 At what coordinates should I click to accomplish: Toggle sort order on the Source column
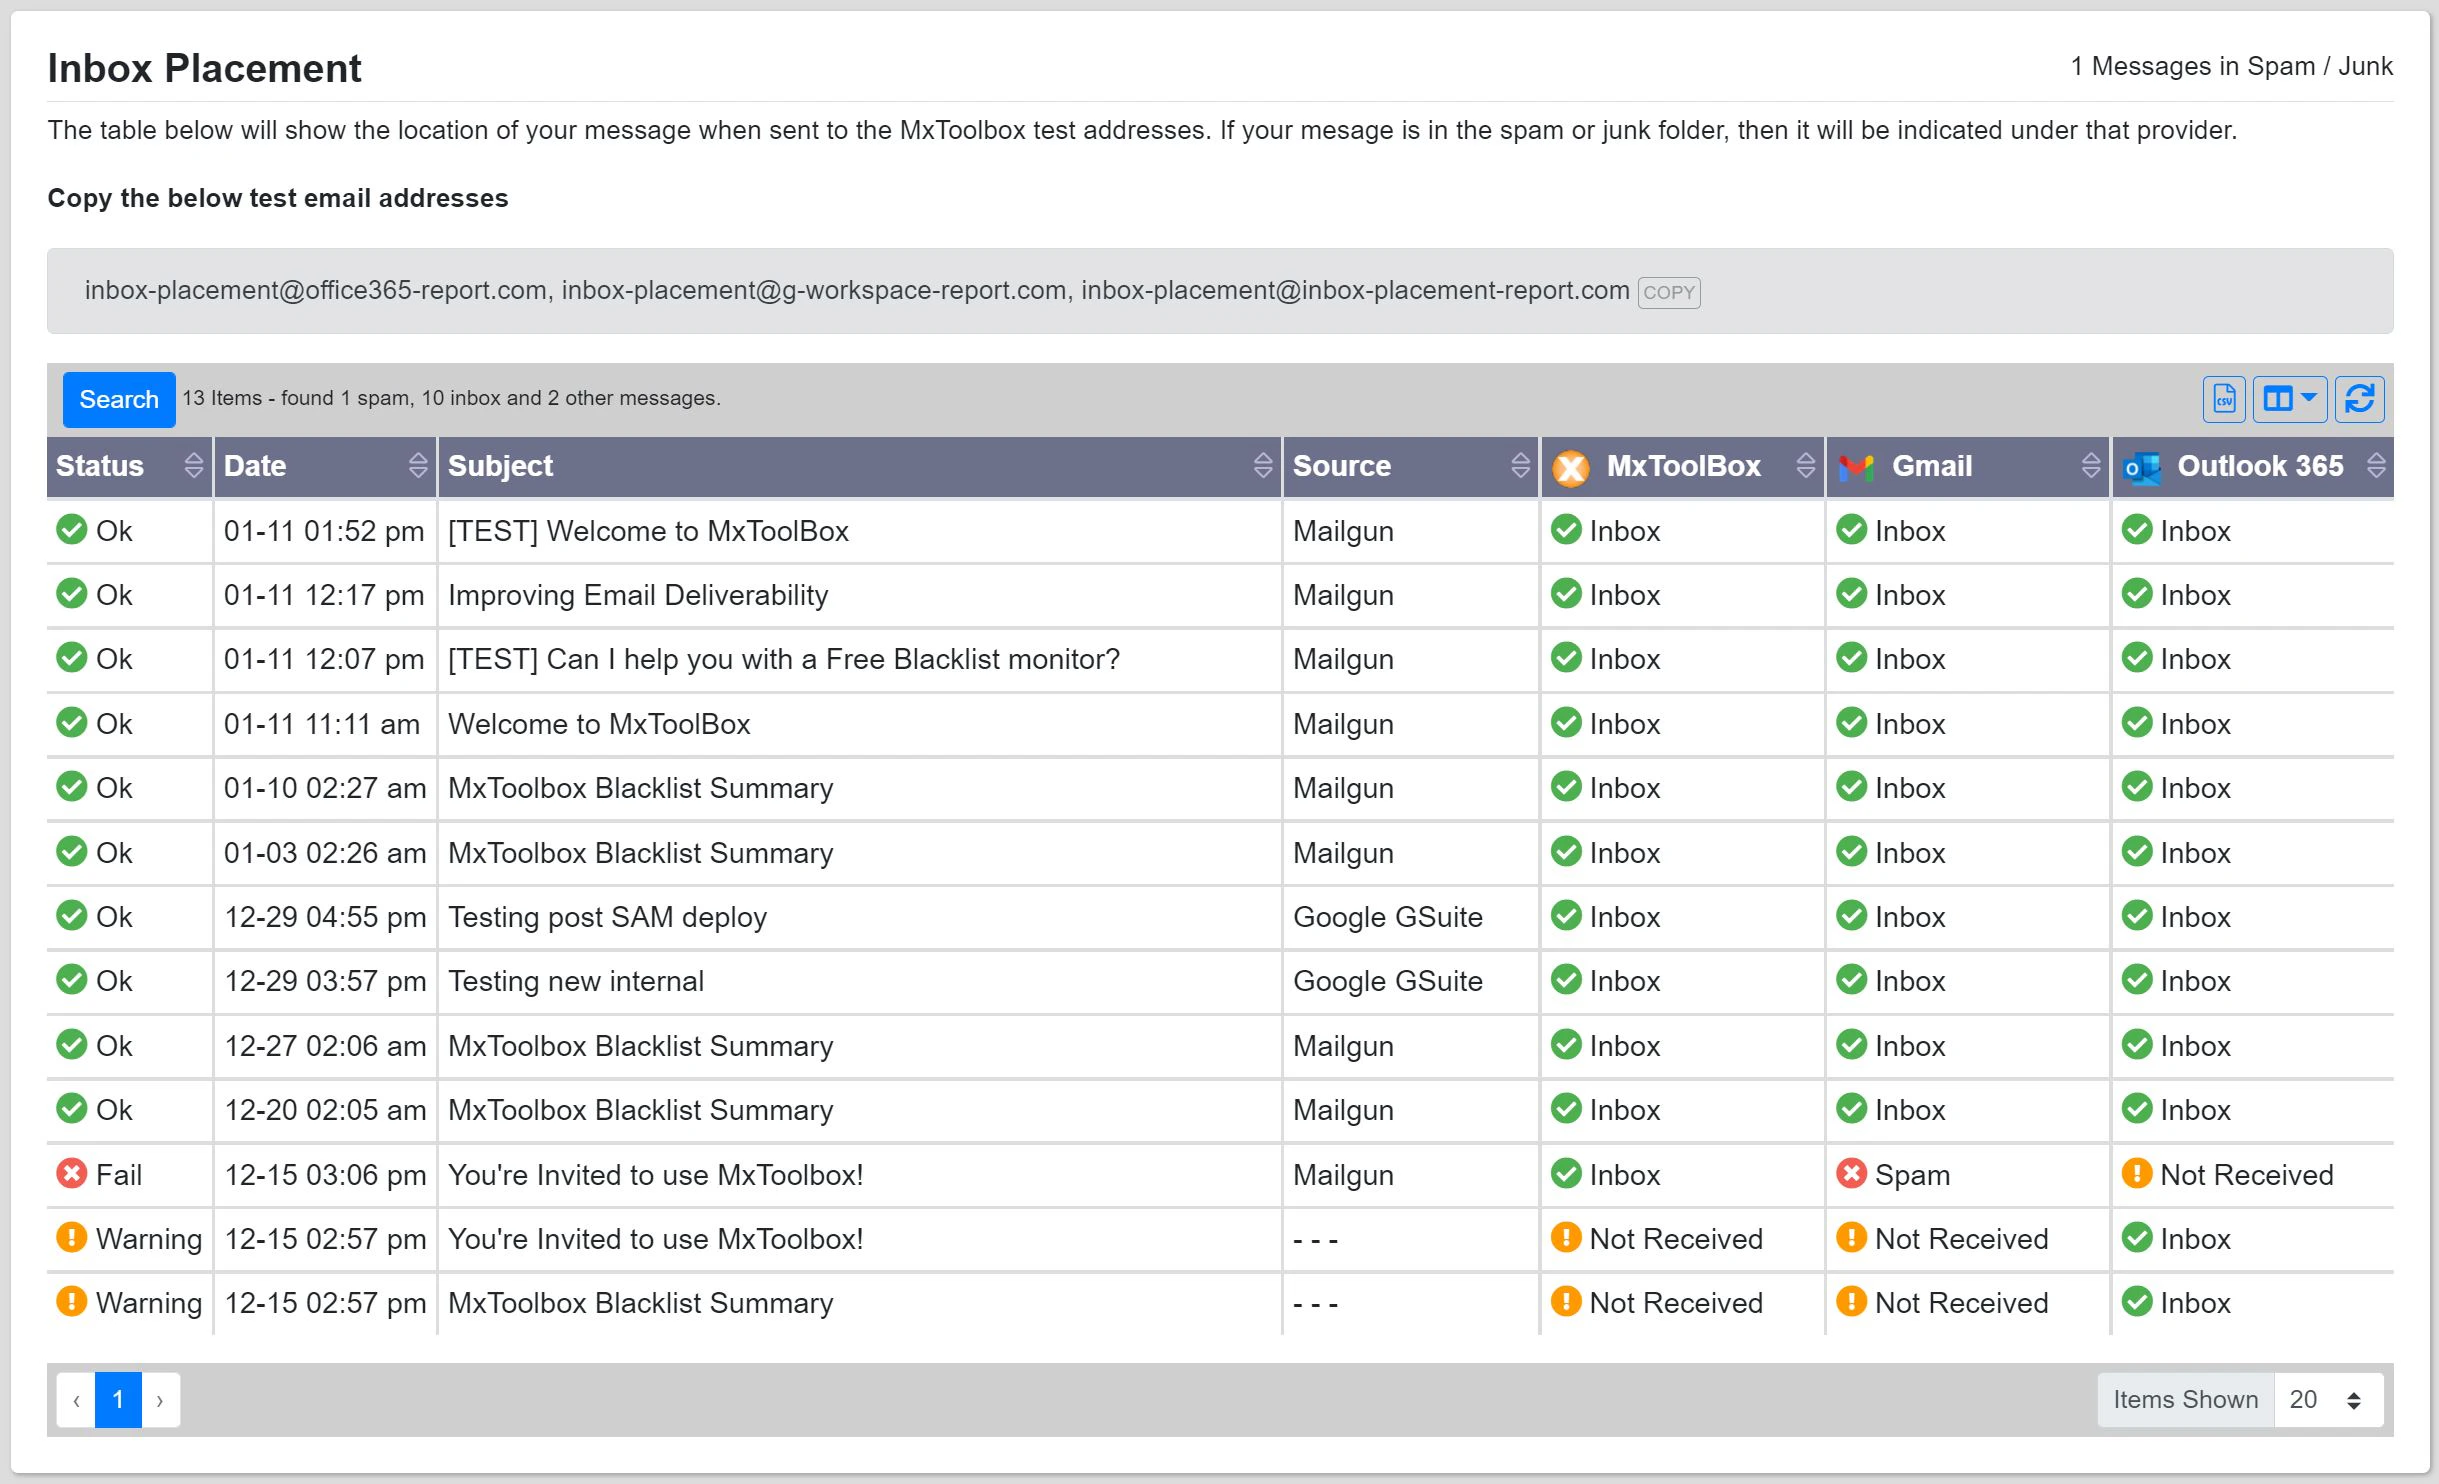pyautogui.click(x=1520, y=466)
